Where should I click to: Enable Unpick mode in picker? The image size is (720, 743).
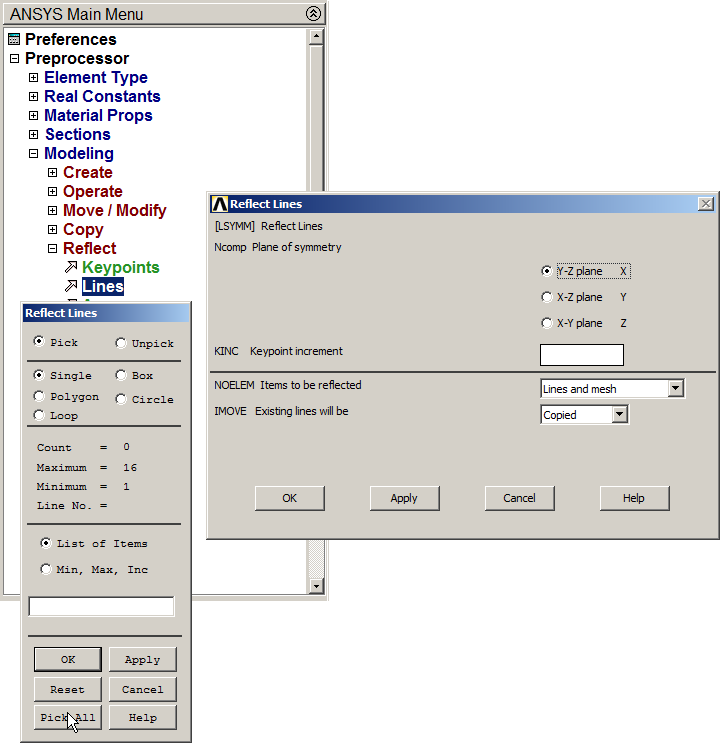click(x=121, y=343)
